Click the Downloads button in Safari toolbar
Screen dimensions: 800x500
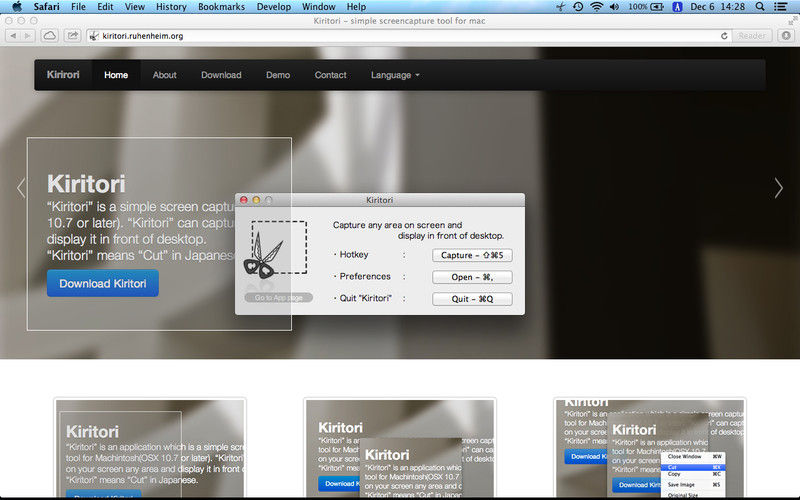[x=786, y=36]
